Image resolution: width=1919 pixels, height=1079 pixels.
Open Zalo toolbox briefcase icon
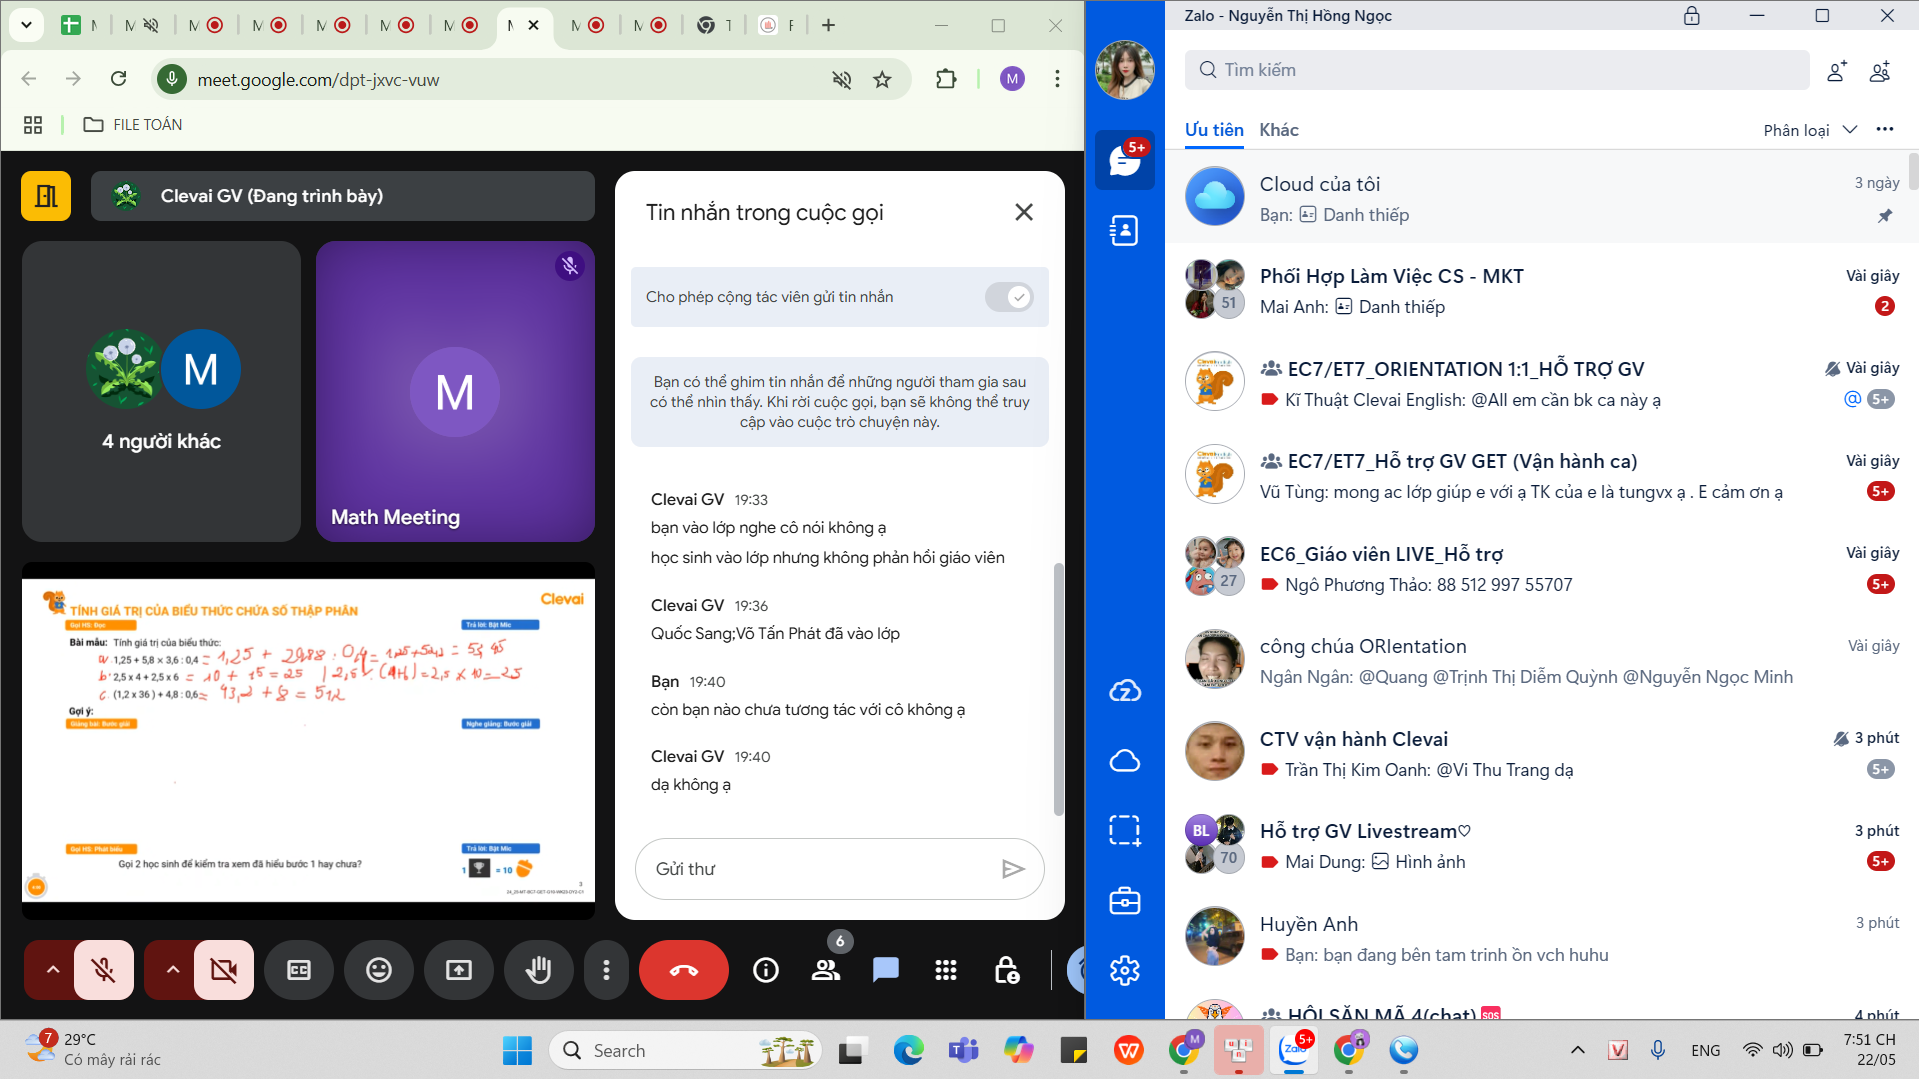(1125, 901)
